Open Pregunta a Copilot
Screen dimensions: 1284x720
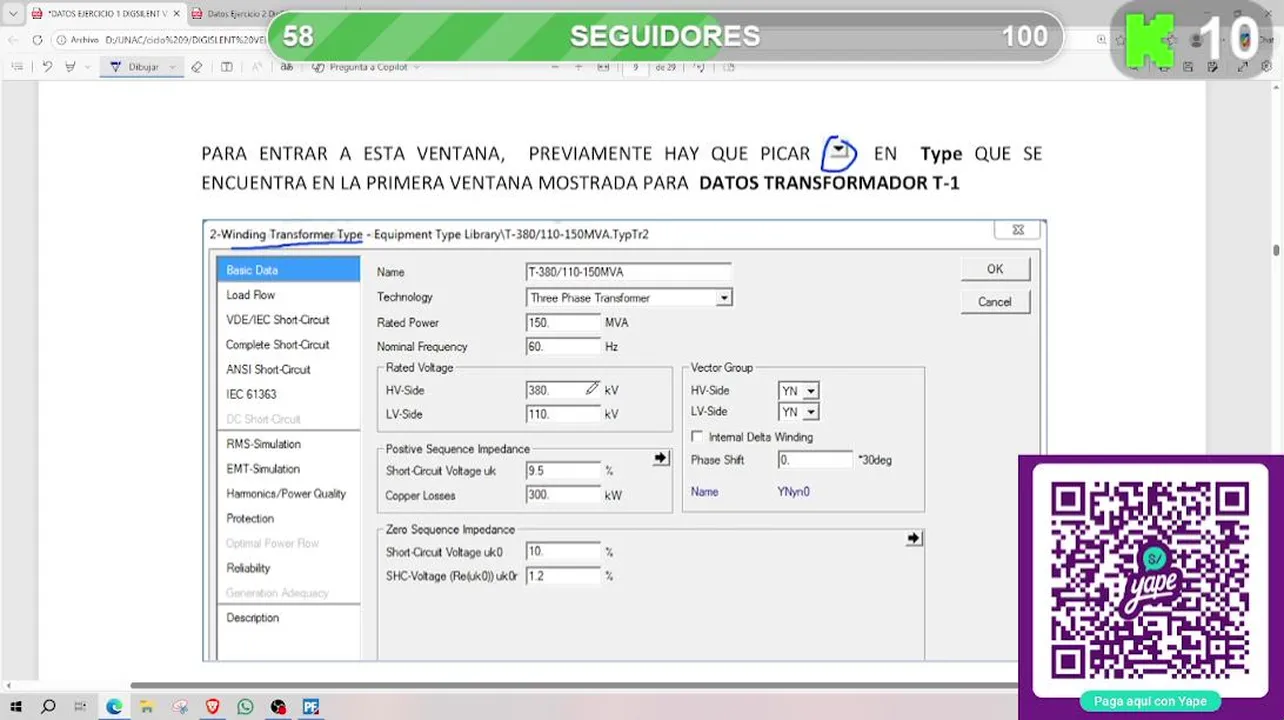click(x=366, y=67)
